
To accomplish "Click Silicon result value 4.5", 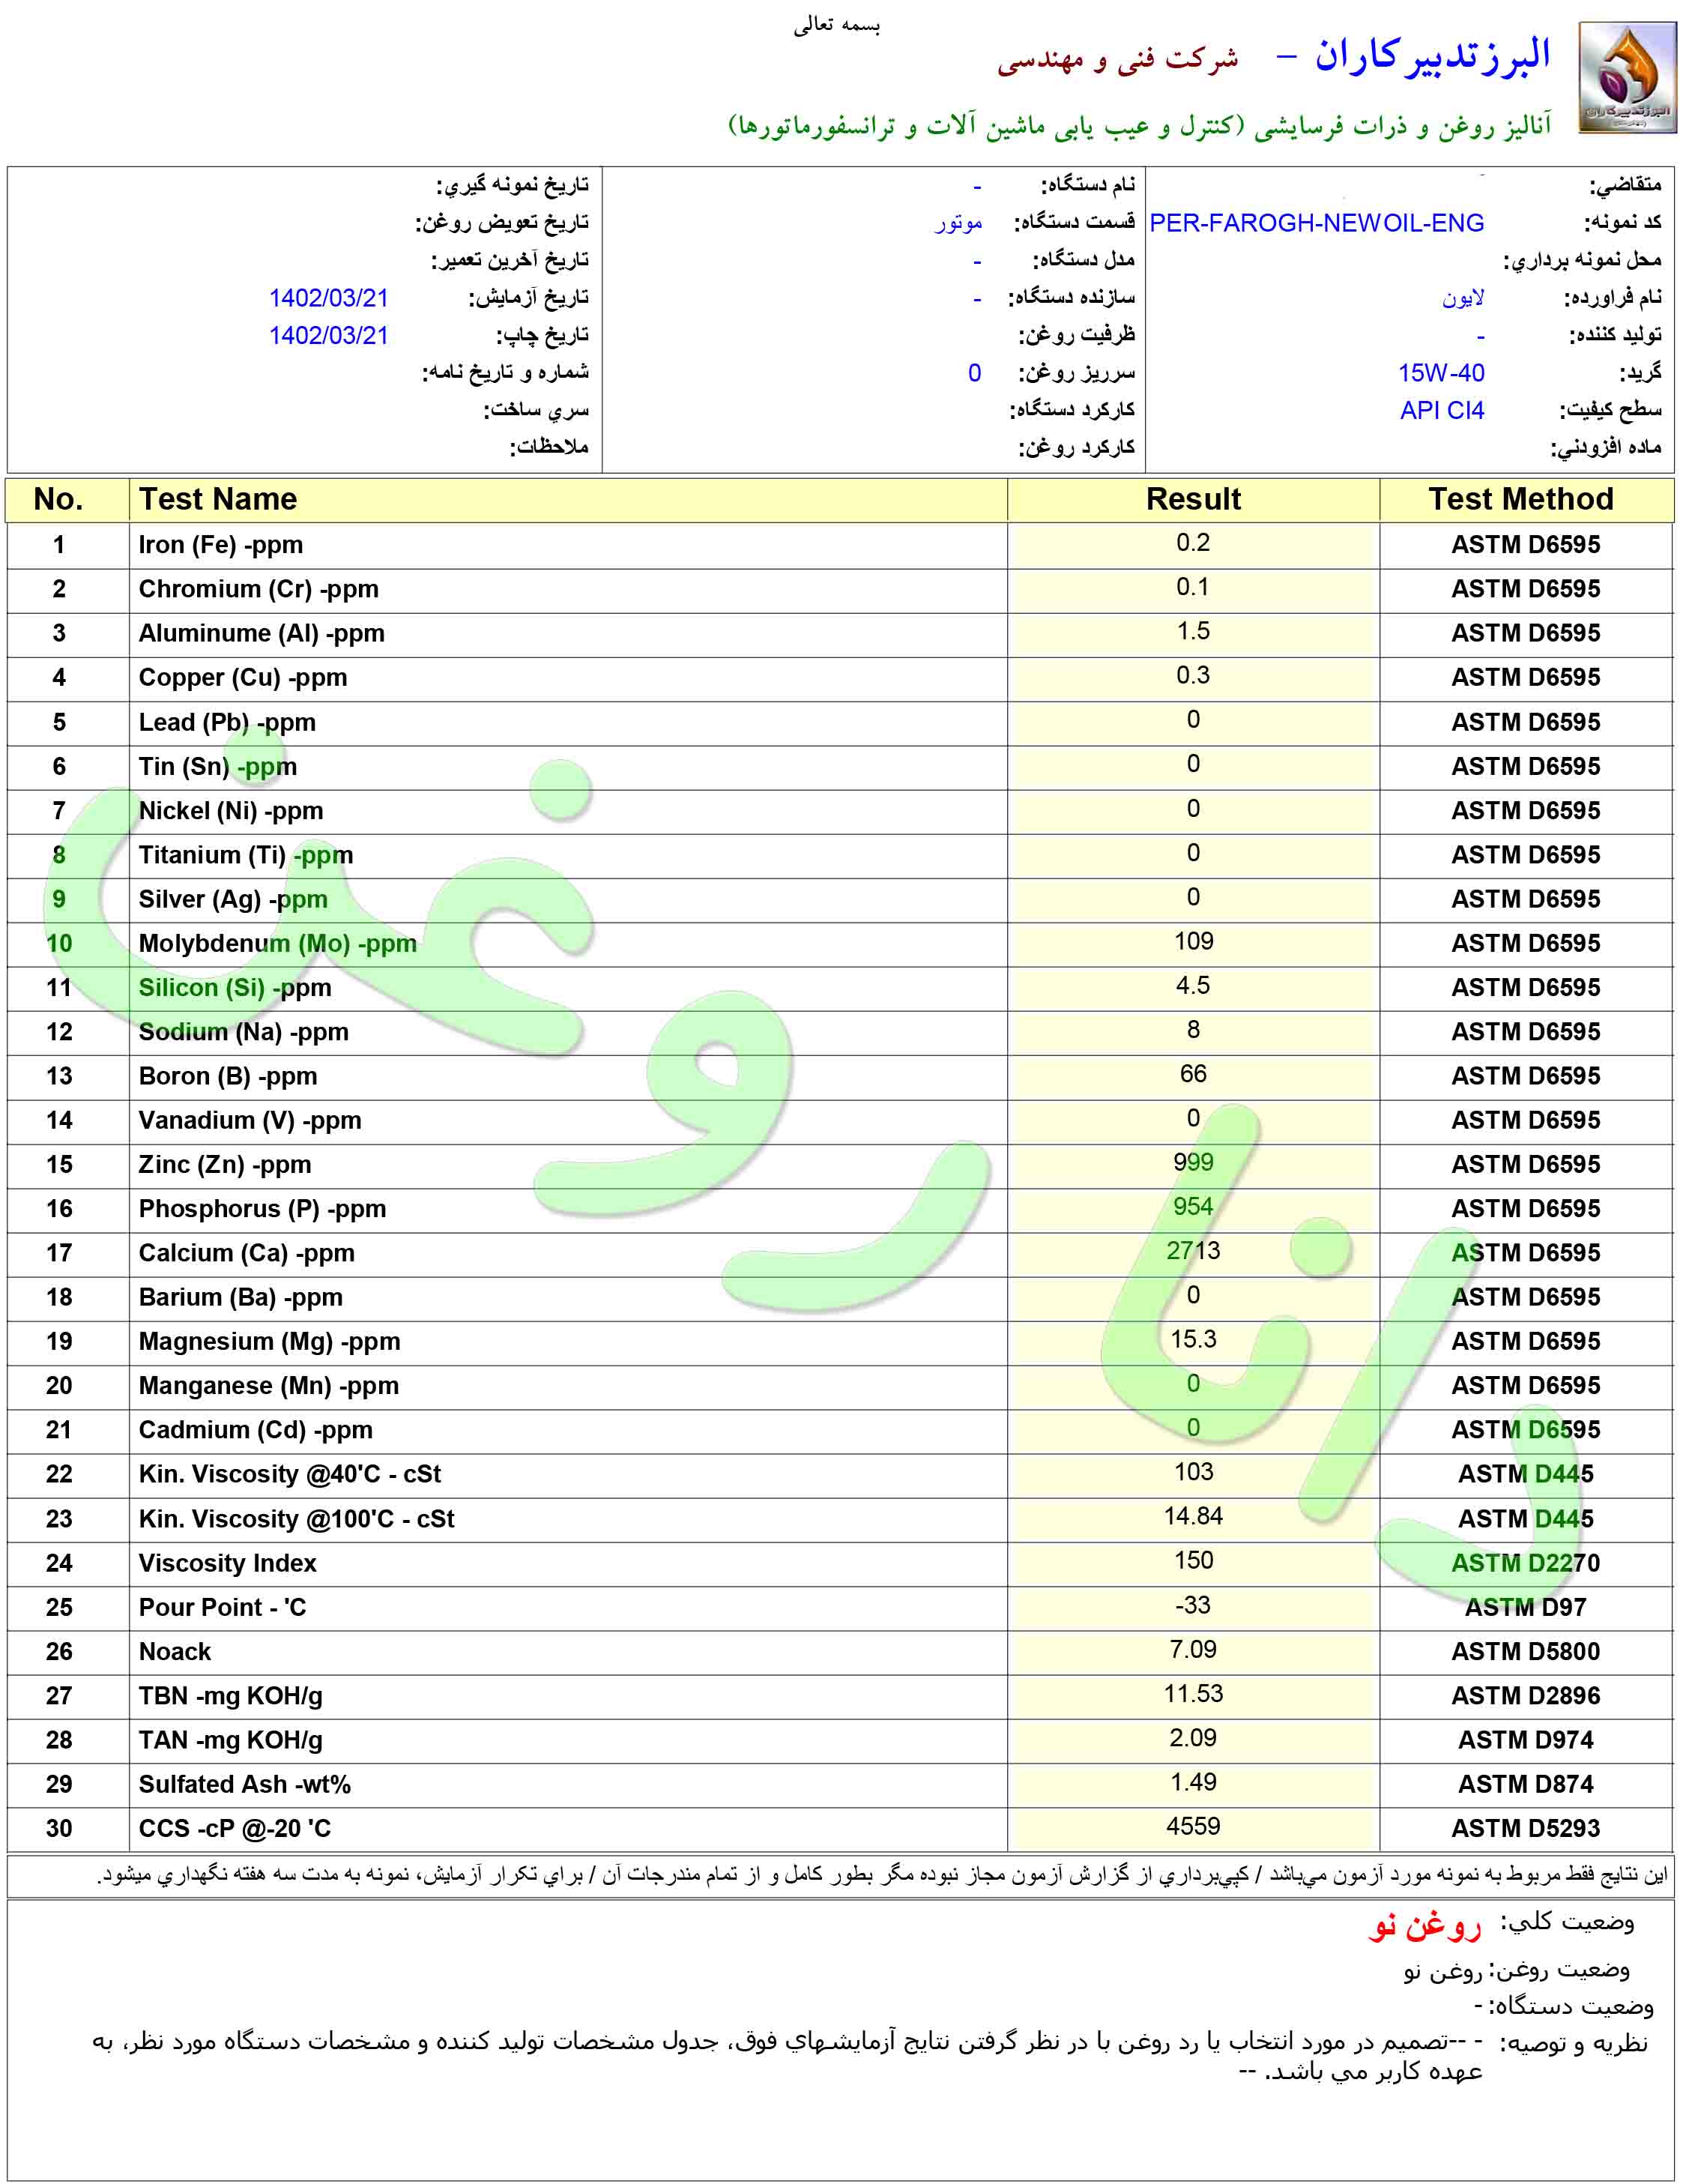I will pyautogui.click(x=1193, y=986).
